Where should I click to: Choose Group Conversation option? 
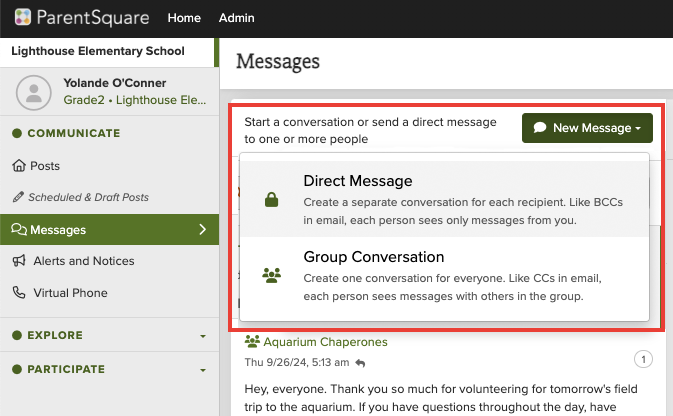coord(444,276)
